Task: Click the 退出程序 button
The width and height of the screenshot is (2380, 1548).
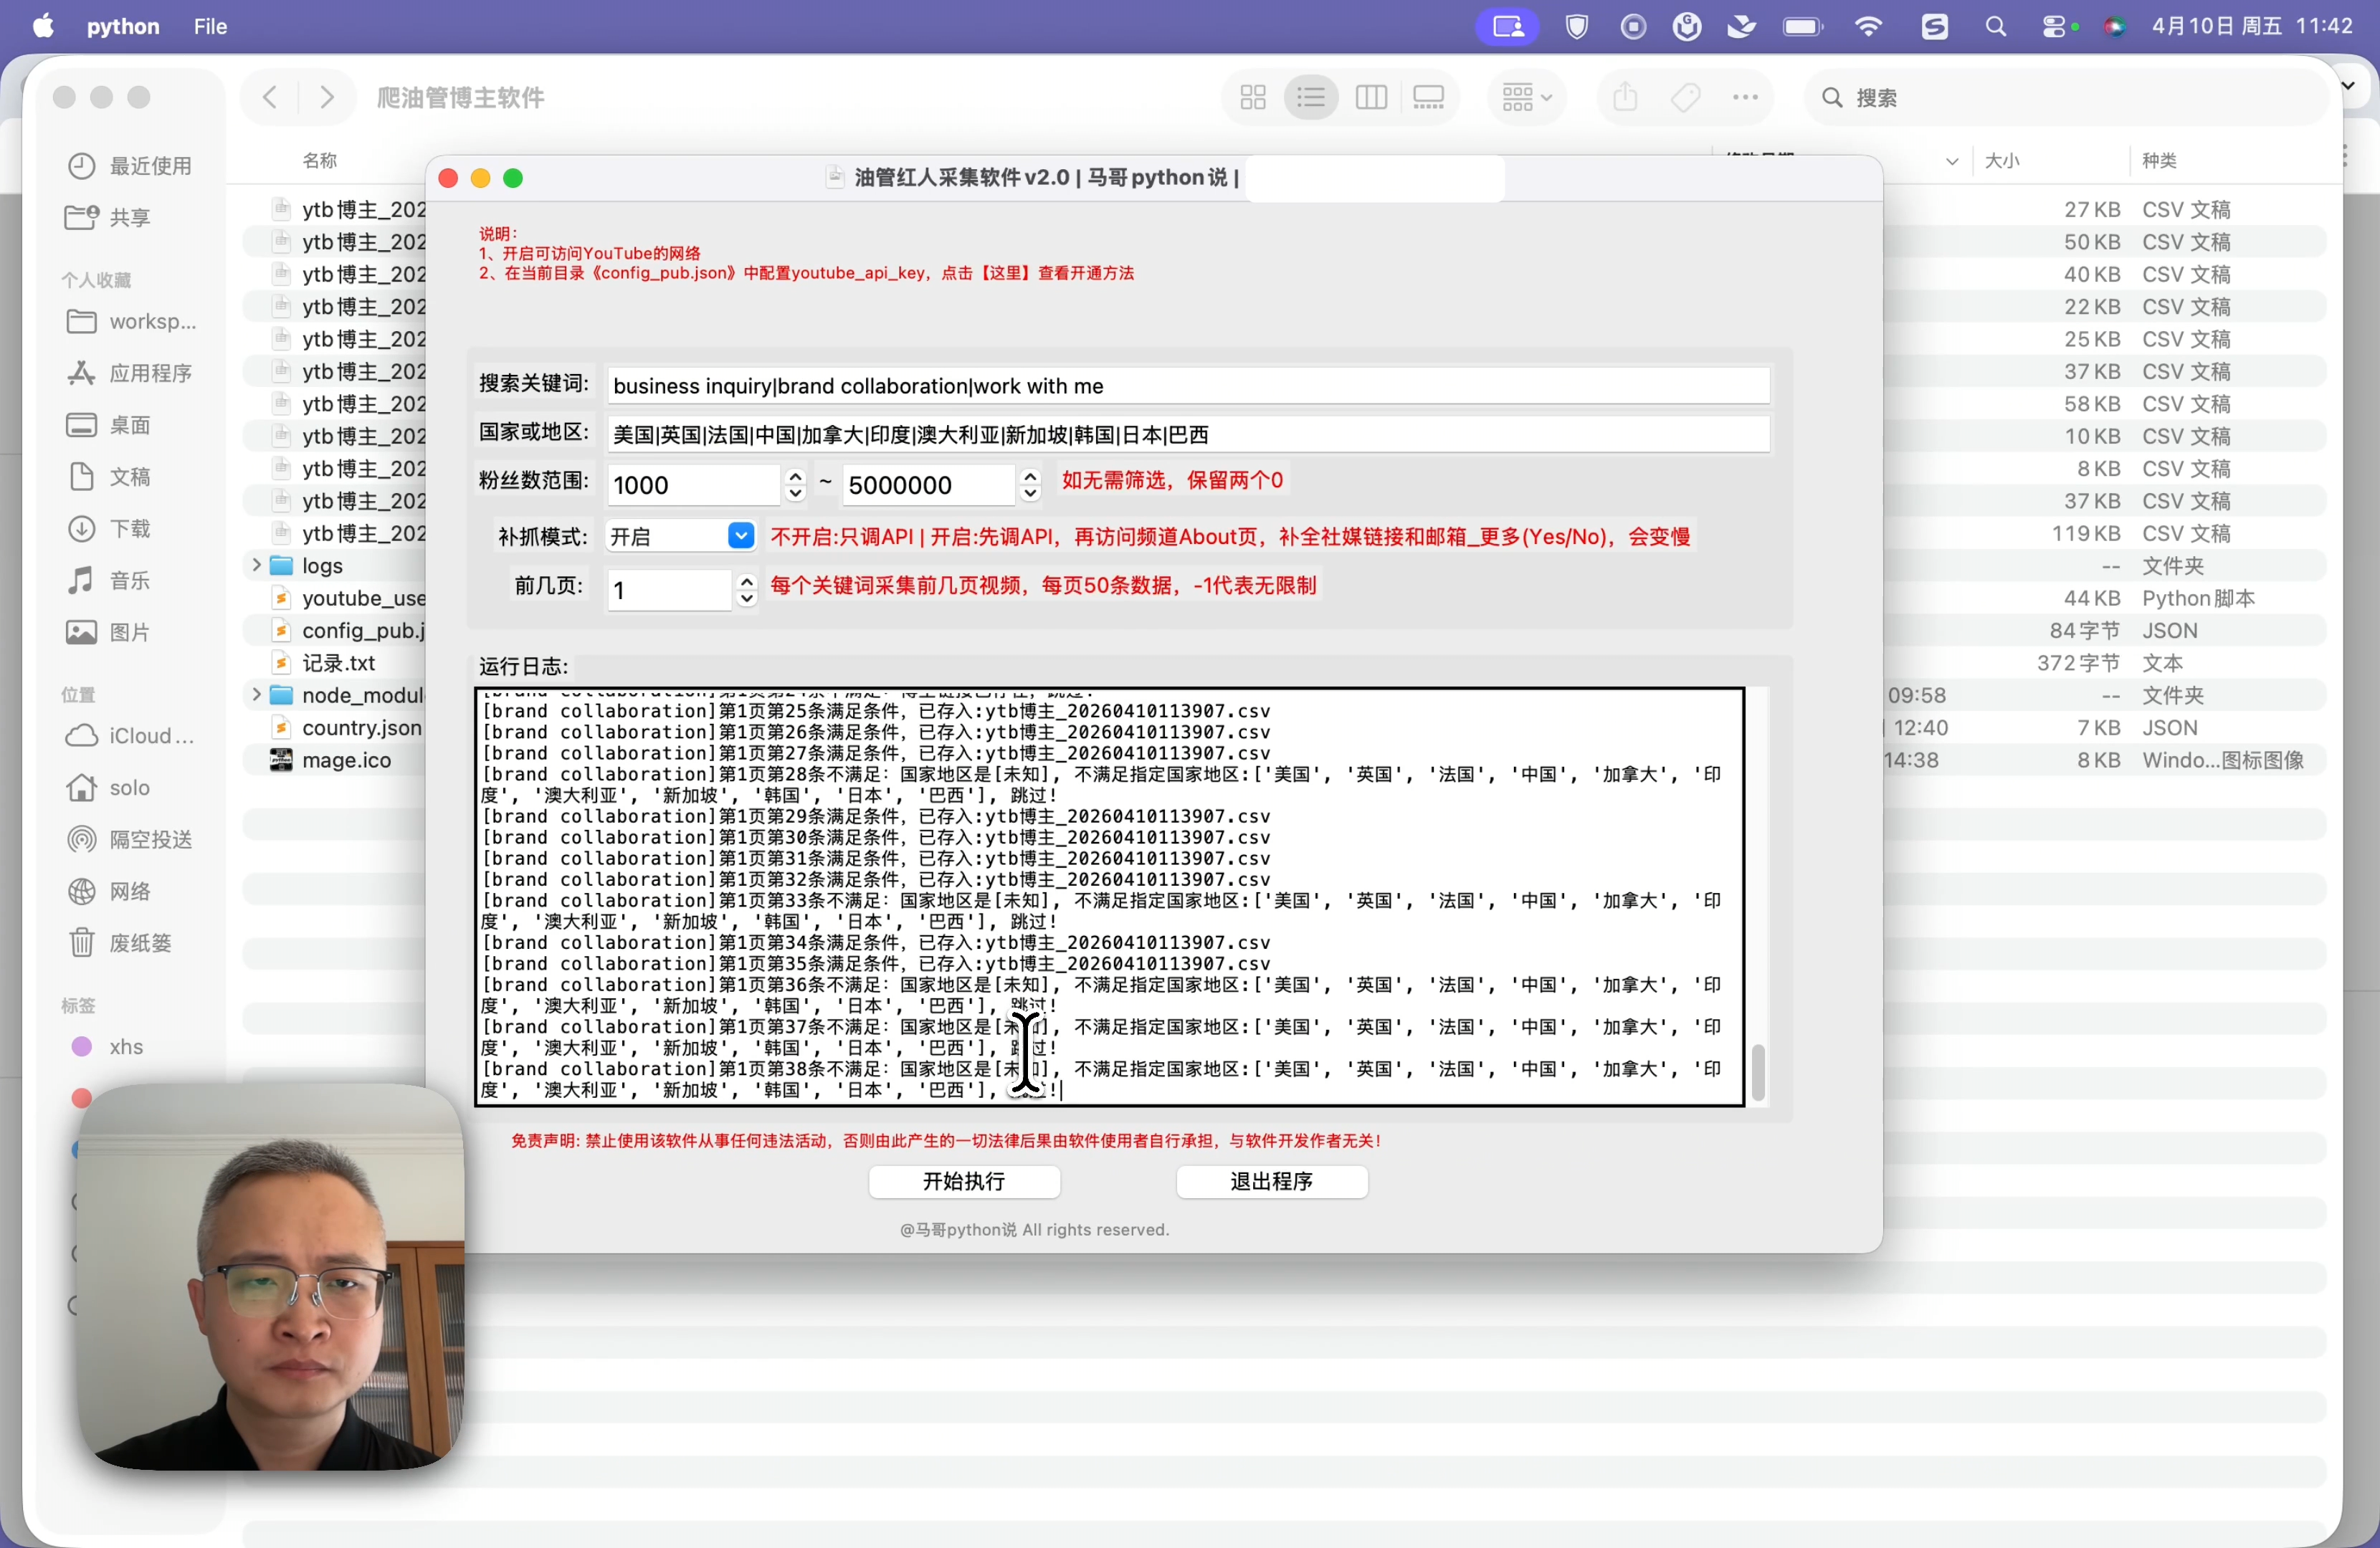Action: click(x=1271, y=1182)
